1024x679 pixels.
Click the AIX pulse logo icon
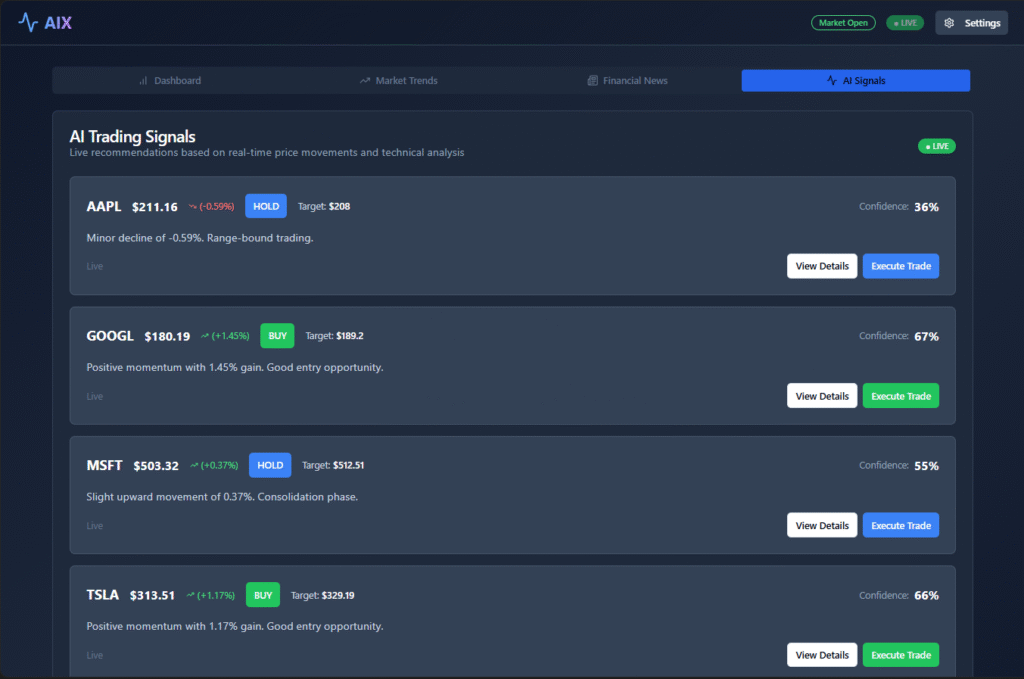[28, 22]
